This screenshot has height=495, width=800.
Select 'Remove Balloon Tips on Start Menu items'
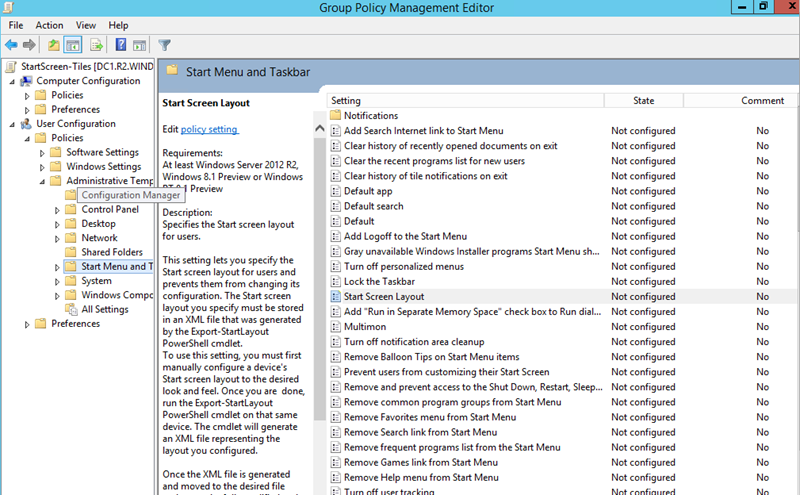pos(432,357)
